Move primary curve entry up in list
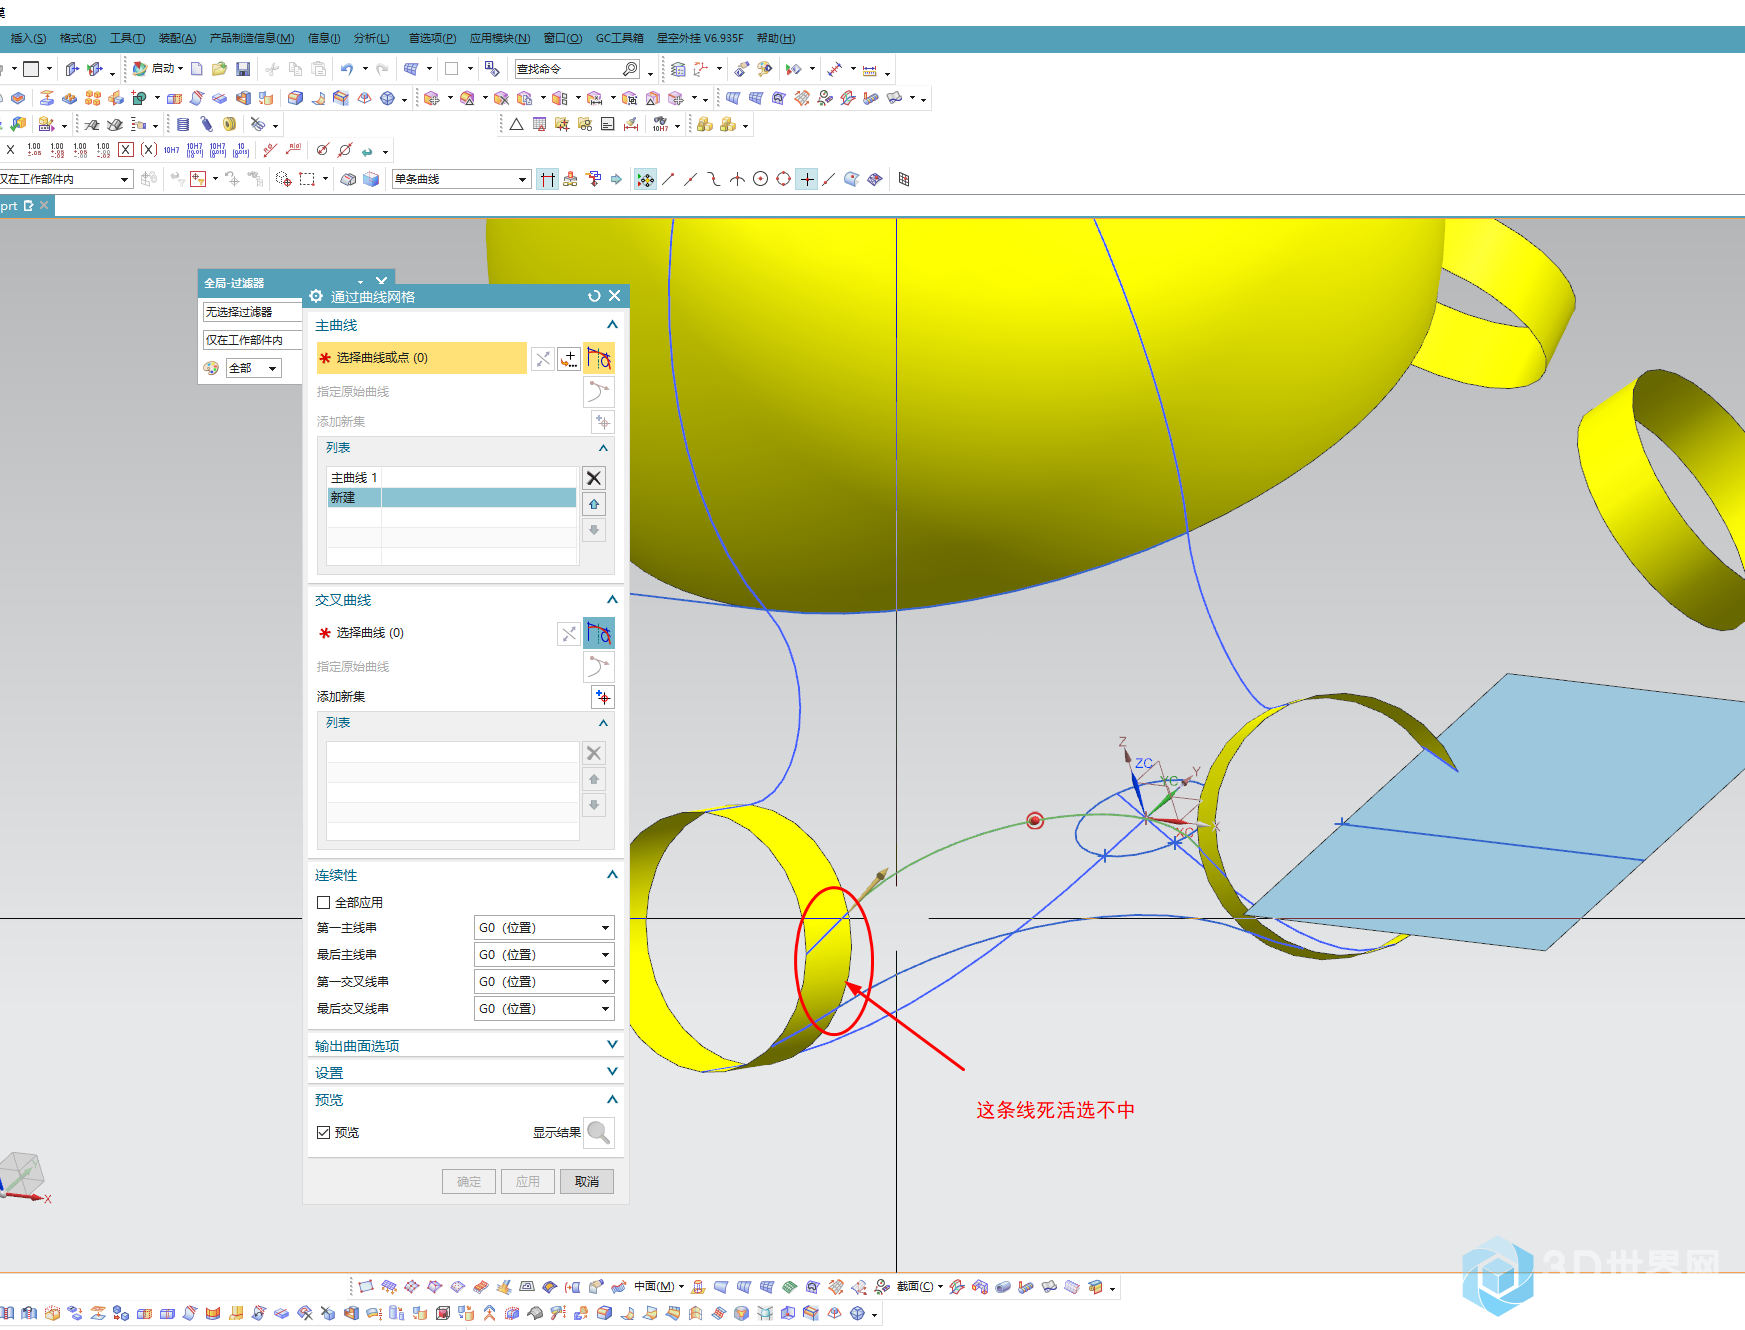1745x1330 pixels. coord(594,504)
